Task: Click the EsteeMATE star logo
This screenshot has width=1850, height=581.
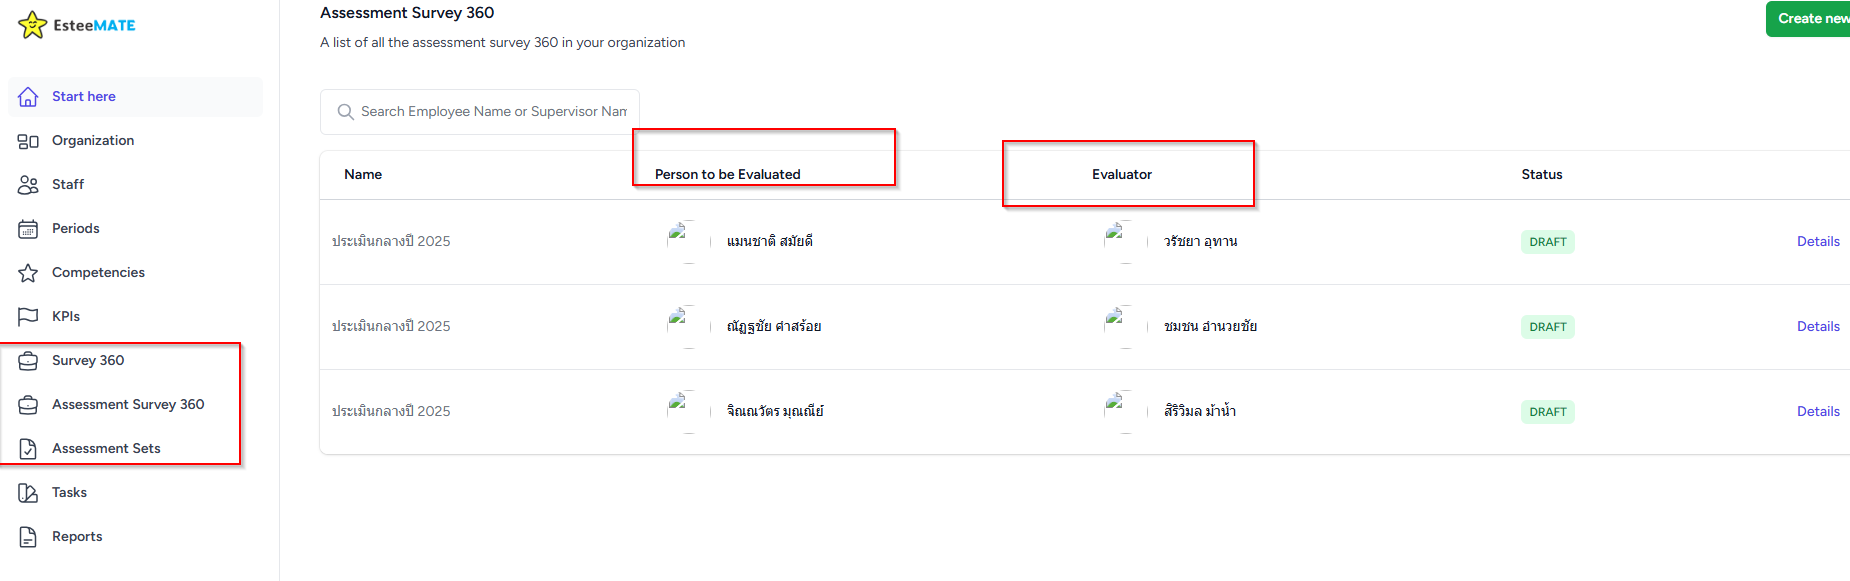Action: [33, 24]
